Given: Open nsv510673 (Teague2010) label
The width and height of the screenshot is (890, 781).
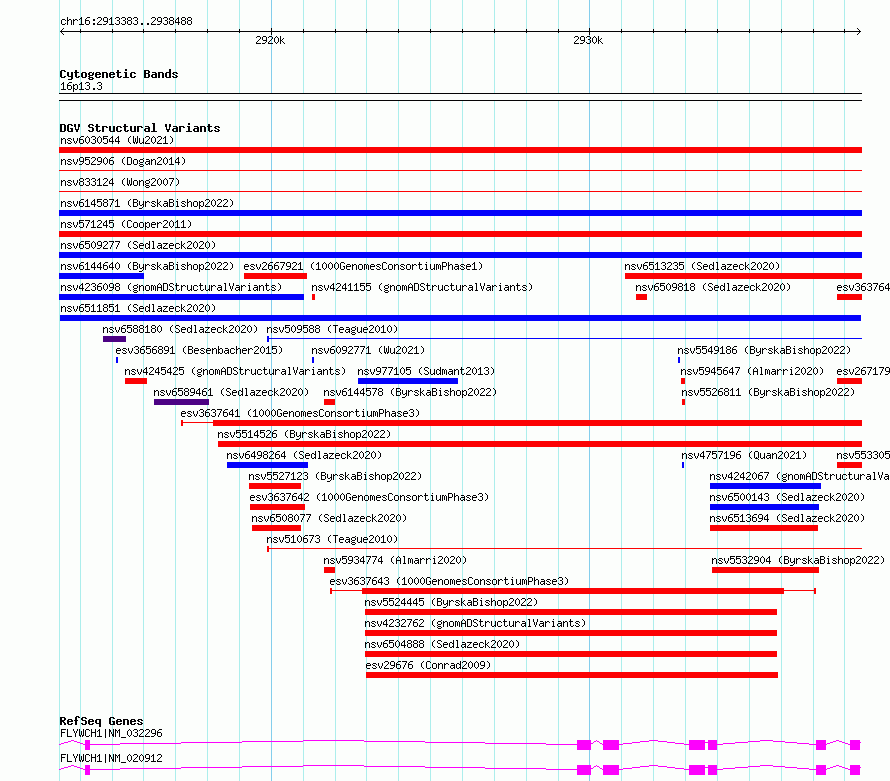Looking at the screenshot, I should point(332,539).
